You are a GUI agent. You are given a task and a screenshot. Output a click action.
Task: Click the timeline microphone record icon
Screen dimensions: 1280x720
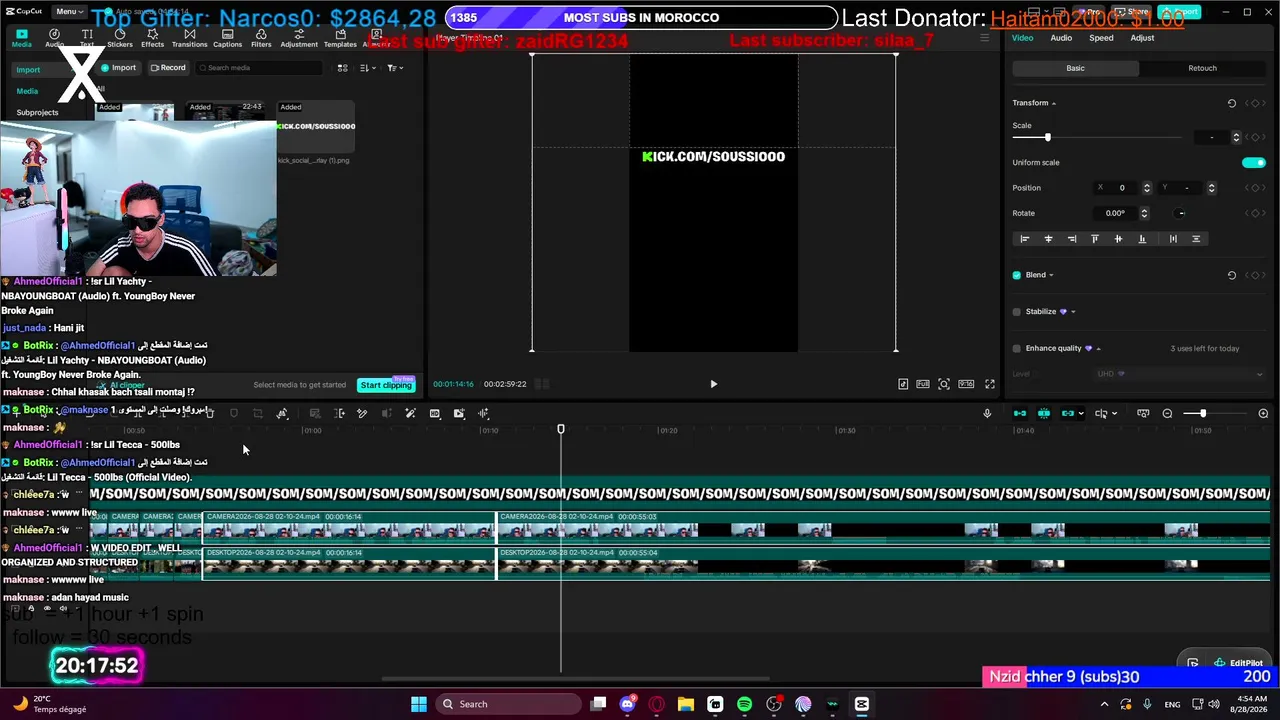click(x=987, y=413)
